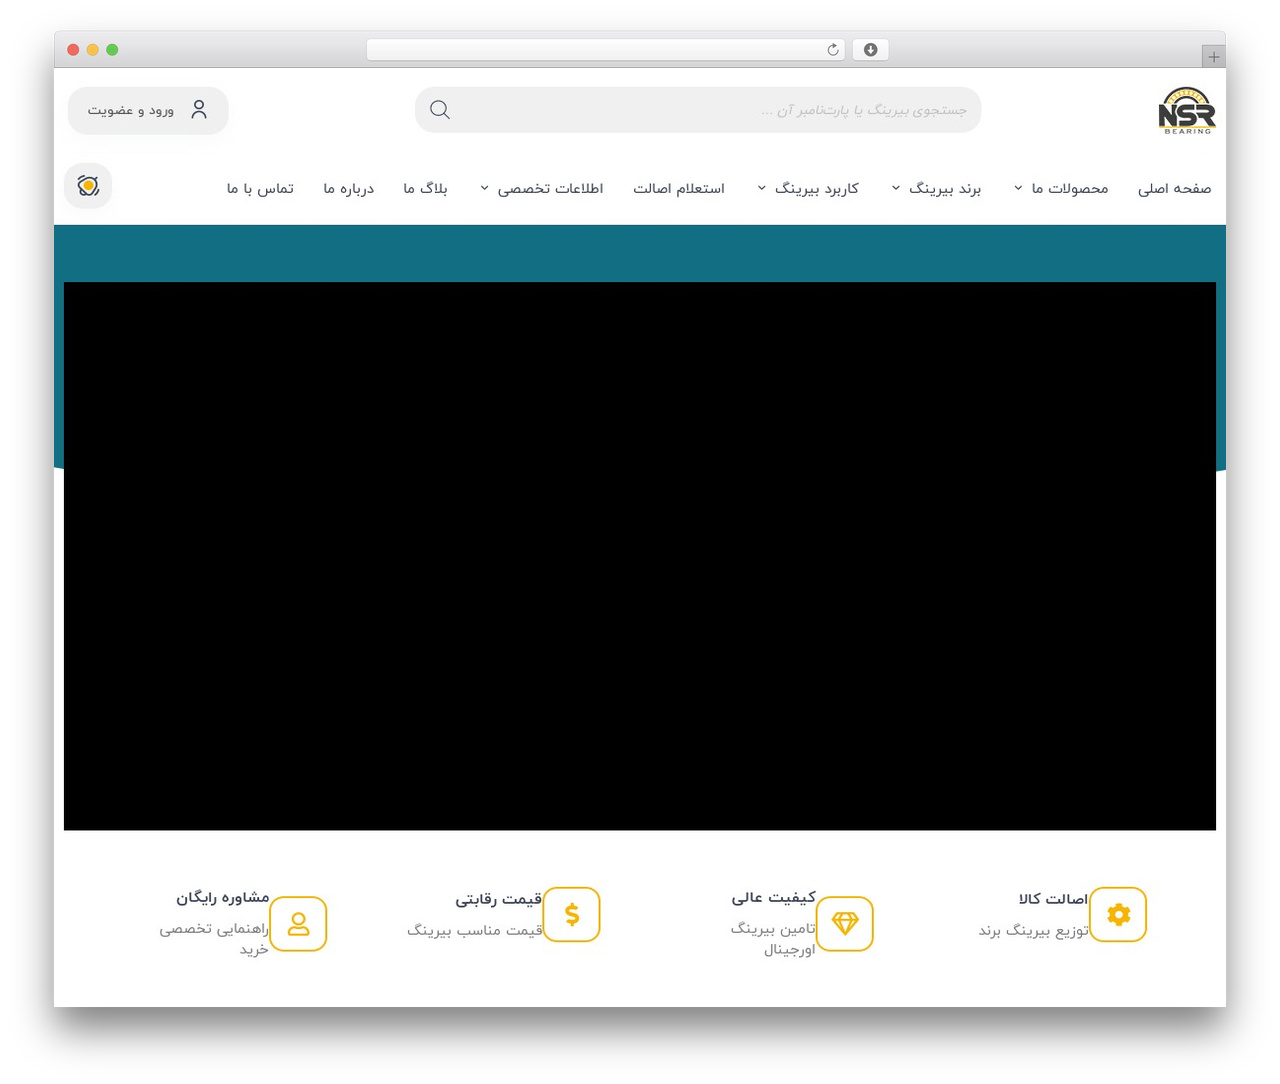Click the dollar icon for قیمت رقابتی
Image resolution: width=1280 pixels, height=1084 pixels.
572,914
